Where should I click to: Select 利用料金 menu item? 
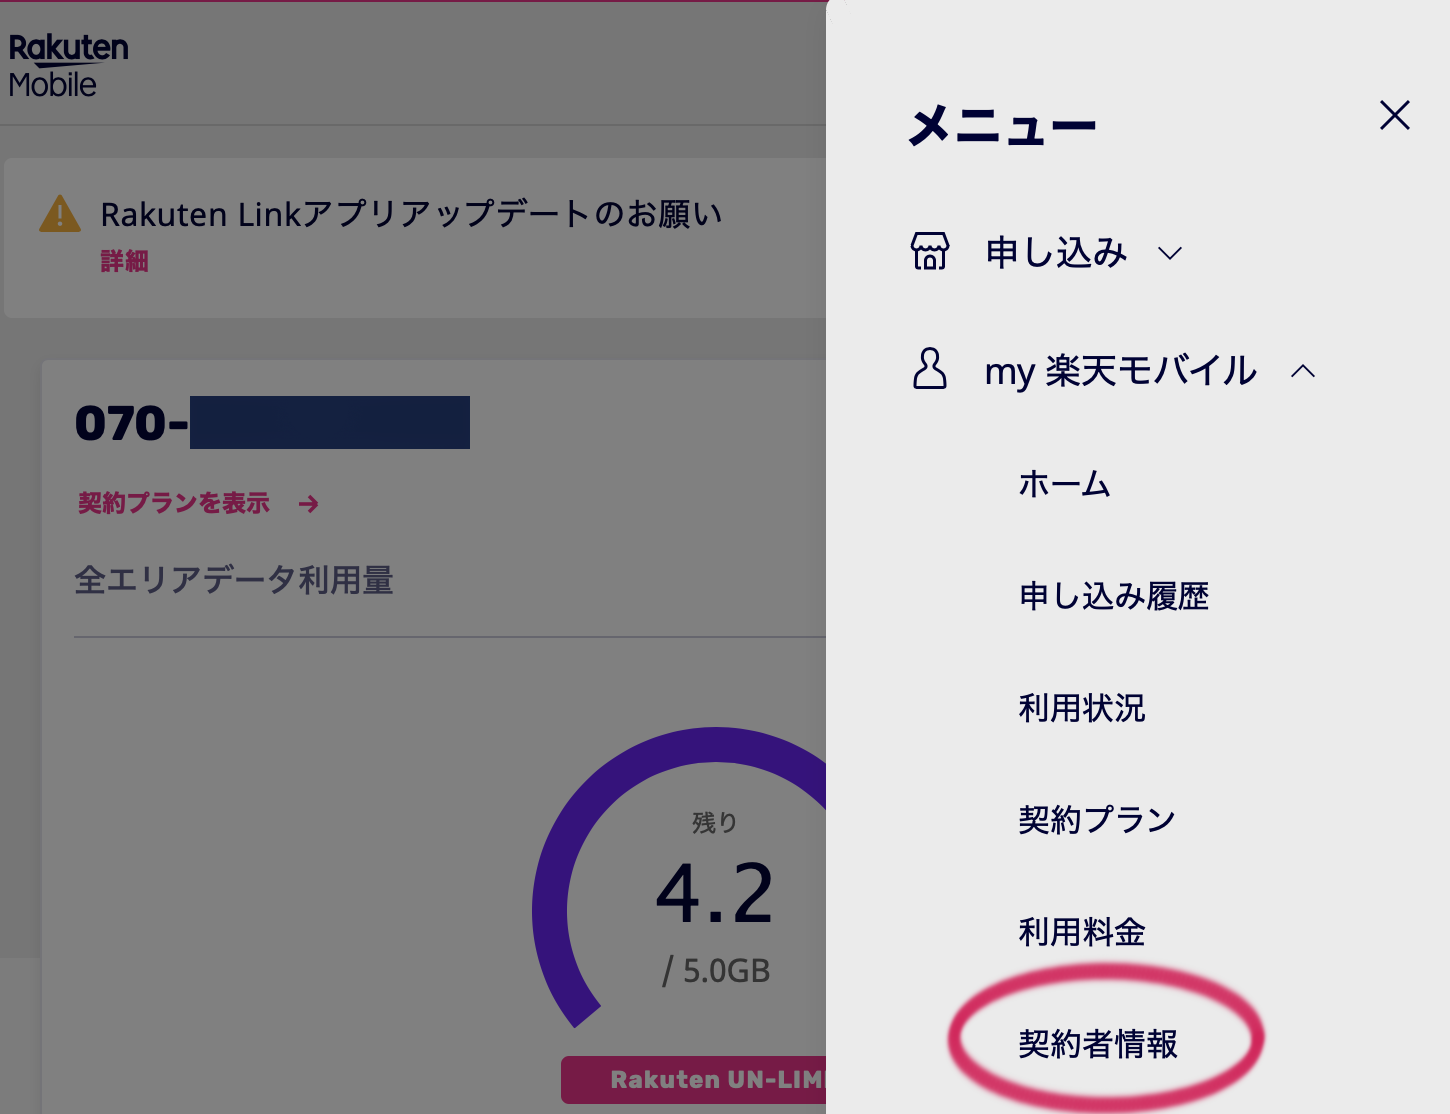coord(1082,932)
